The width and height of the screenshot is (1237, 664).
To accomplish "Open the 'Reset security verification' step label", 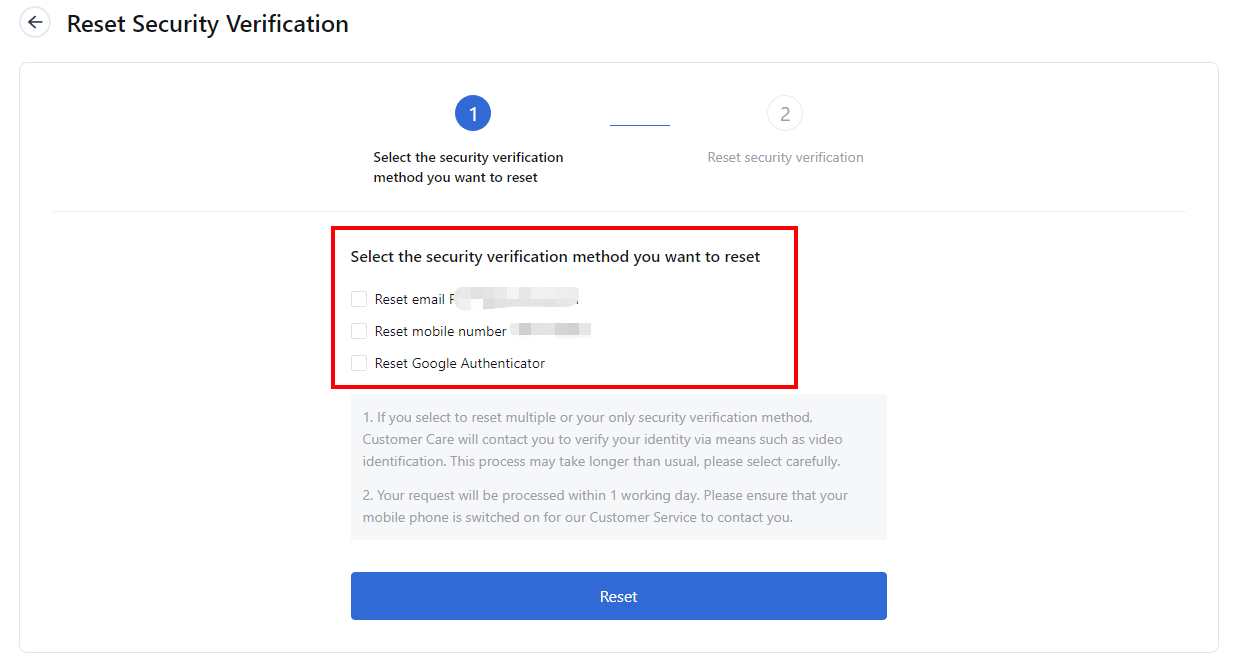I will [x=785, y=157].
